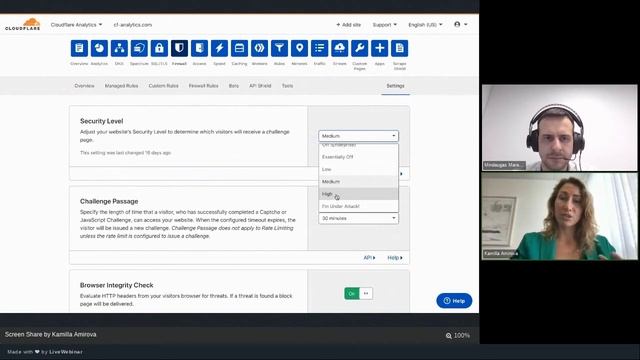This screenshot has height=360, width=640.
Task: Click the zoom 100% magnifier icon
Action: [449, 336]
